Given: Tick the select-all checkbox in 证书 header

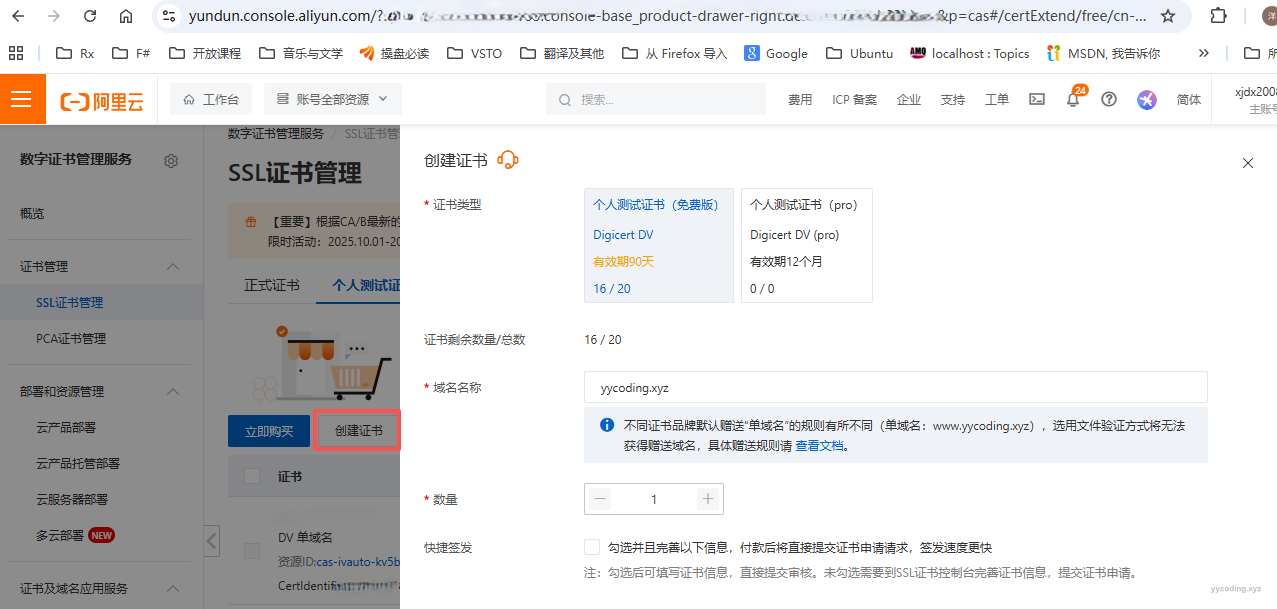Looking at the screenshot, I should [x=252, y=477].
